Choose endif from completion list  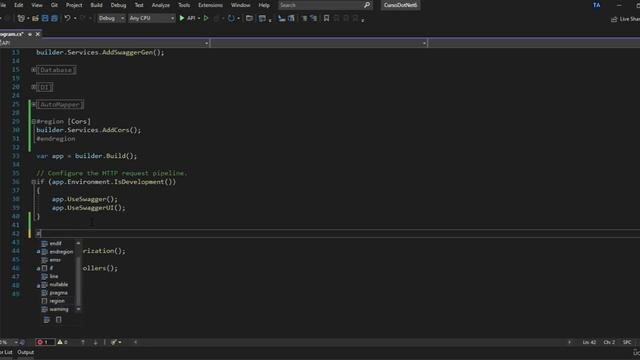click(x=55, y=243)
